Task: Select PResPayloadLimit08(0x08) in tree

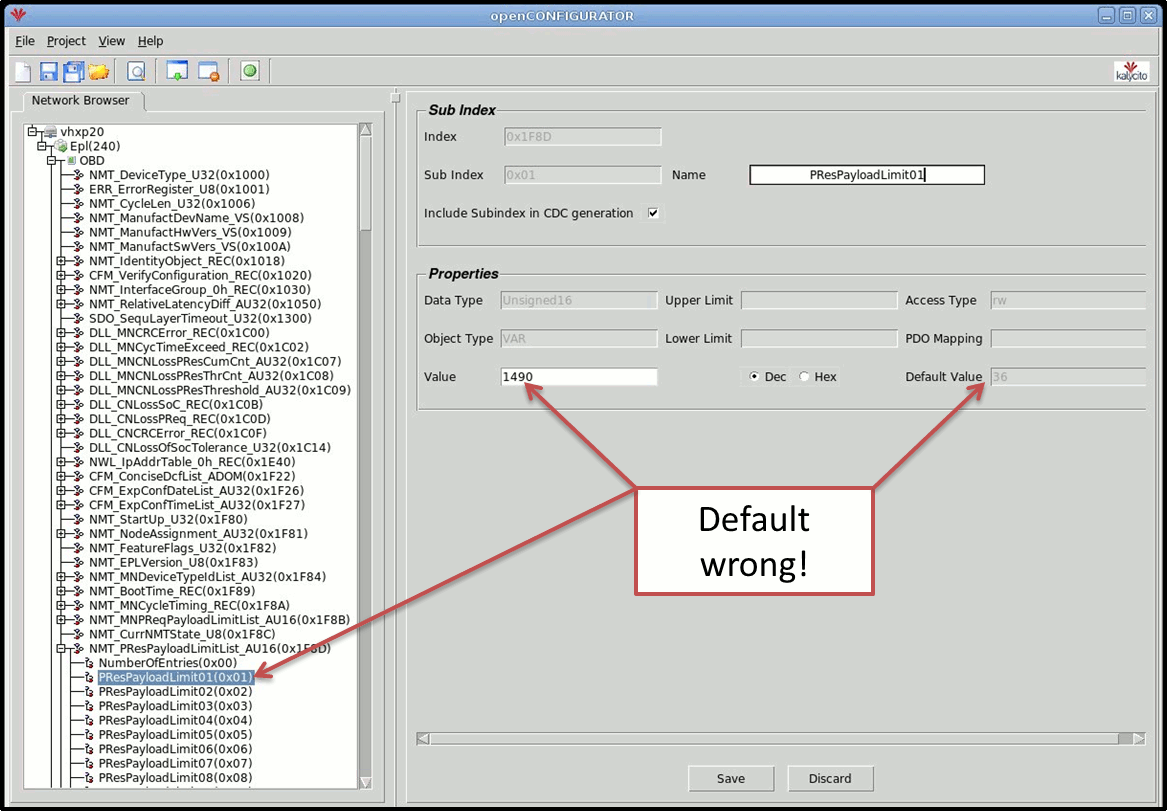Action: click(x=176, y=778)
